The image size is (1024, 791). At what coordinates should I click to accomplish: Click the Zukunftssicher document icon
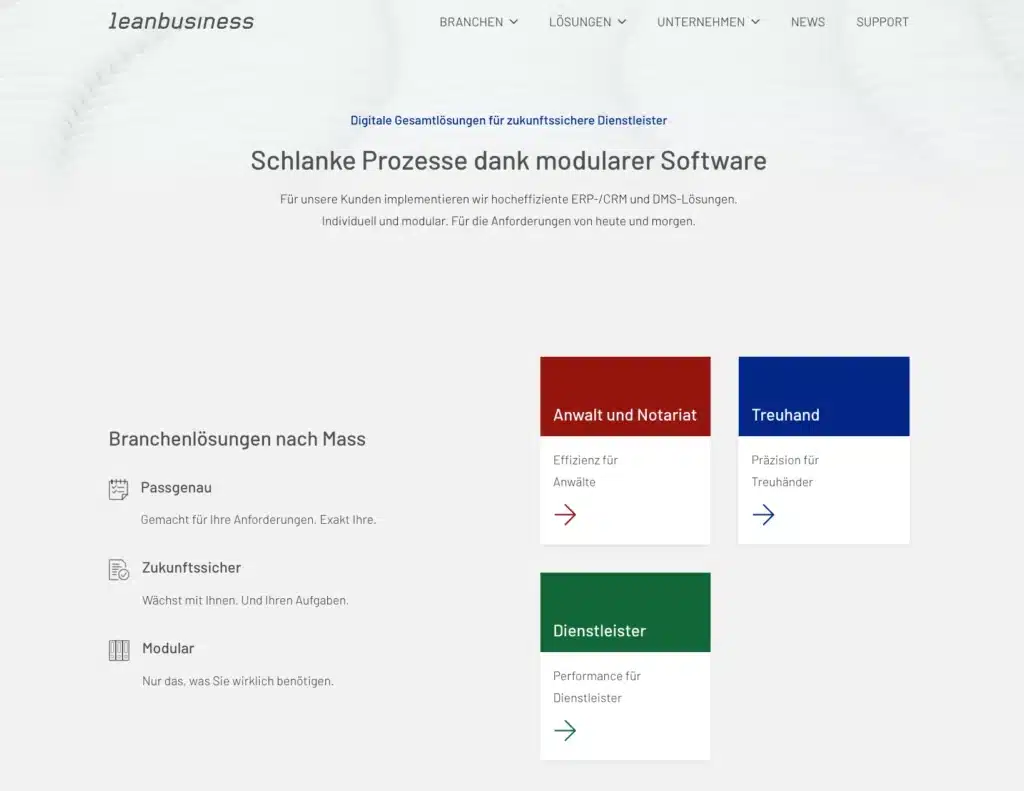tap(119, 570)
